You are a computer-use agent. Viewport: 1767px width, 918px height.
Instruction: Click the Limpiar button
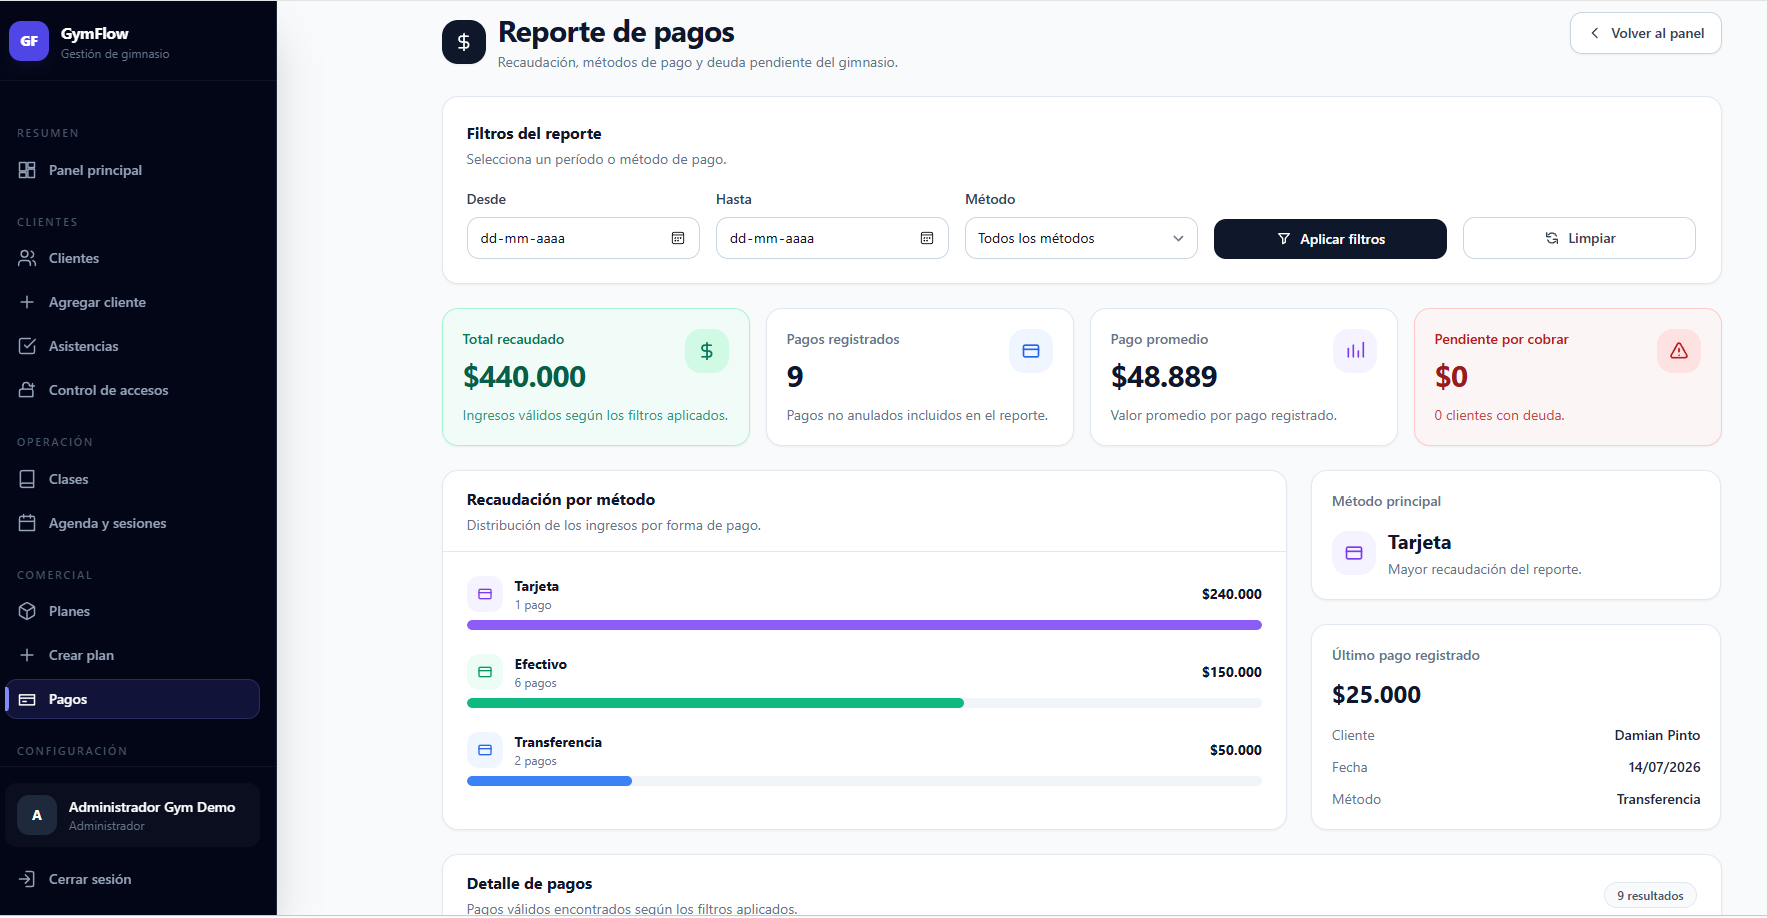pos(1579,238)
